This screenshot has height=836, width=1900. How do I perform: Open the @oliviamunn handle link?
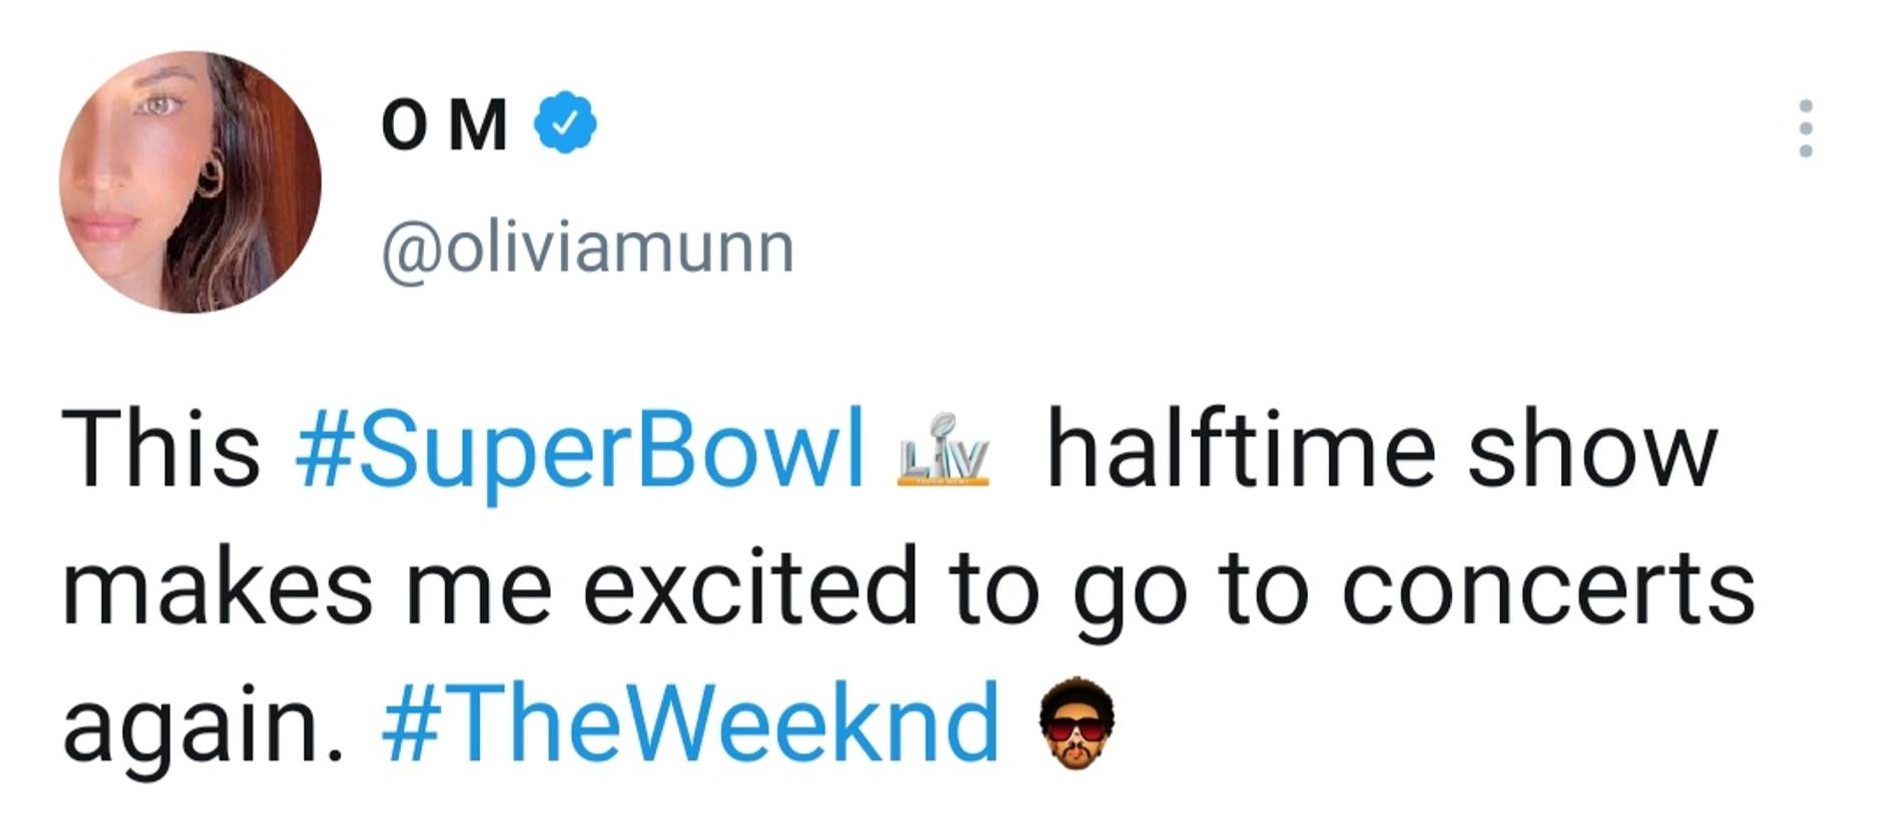click(588, 248)
